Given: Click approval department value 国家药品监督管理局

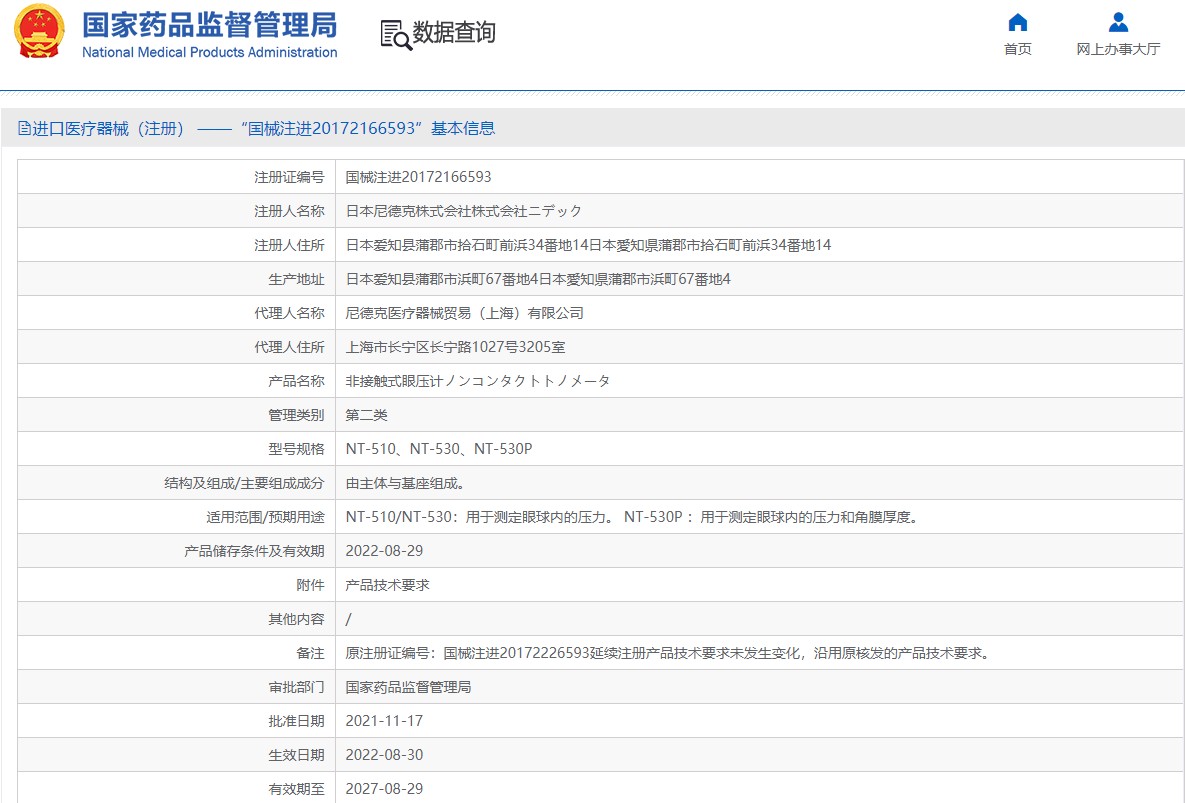Looking at the screenshot, I should (x=408, y=687).
